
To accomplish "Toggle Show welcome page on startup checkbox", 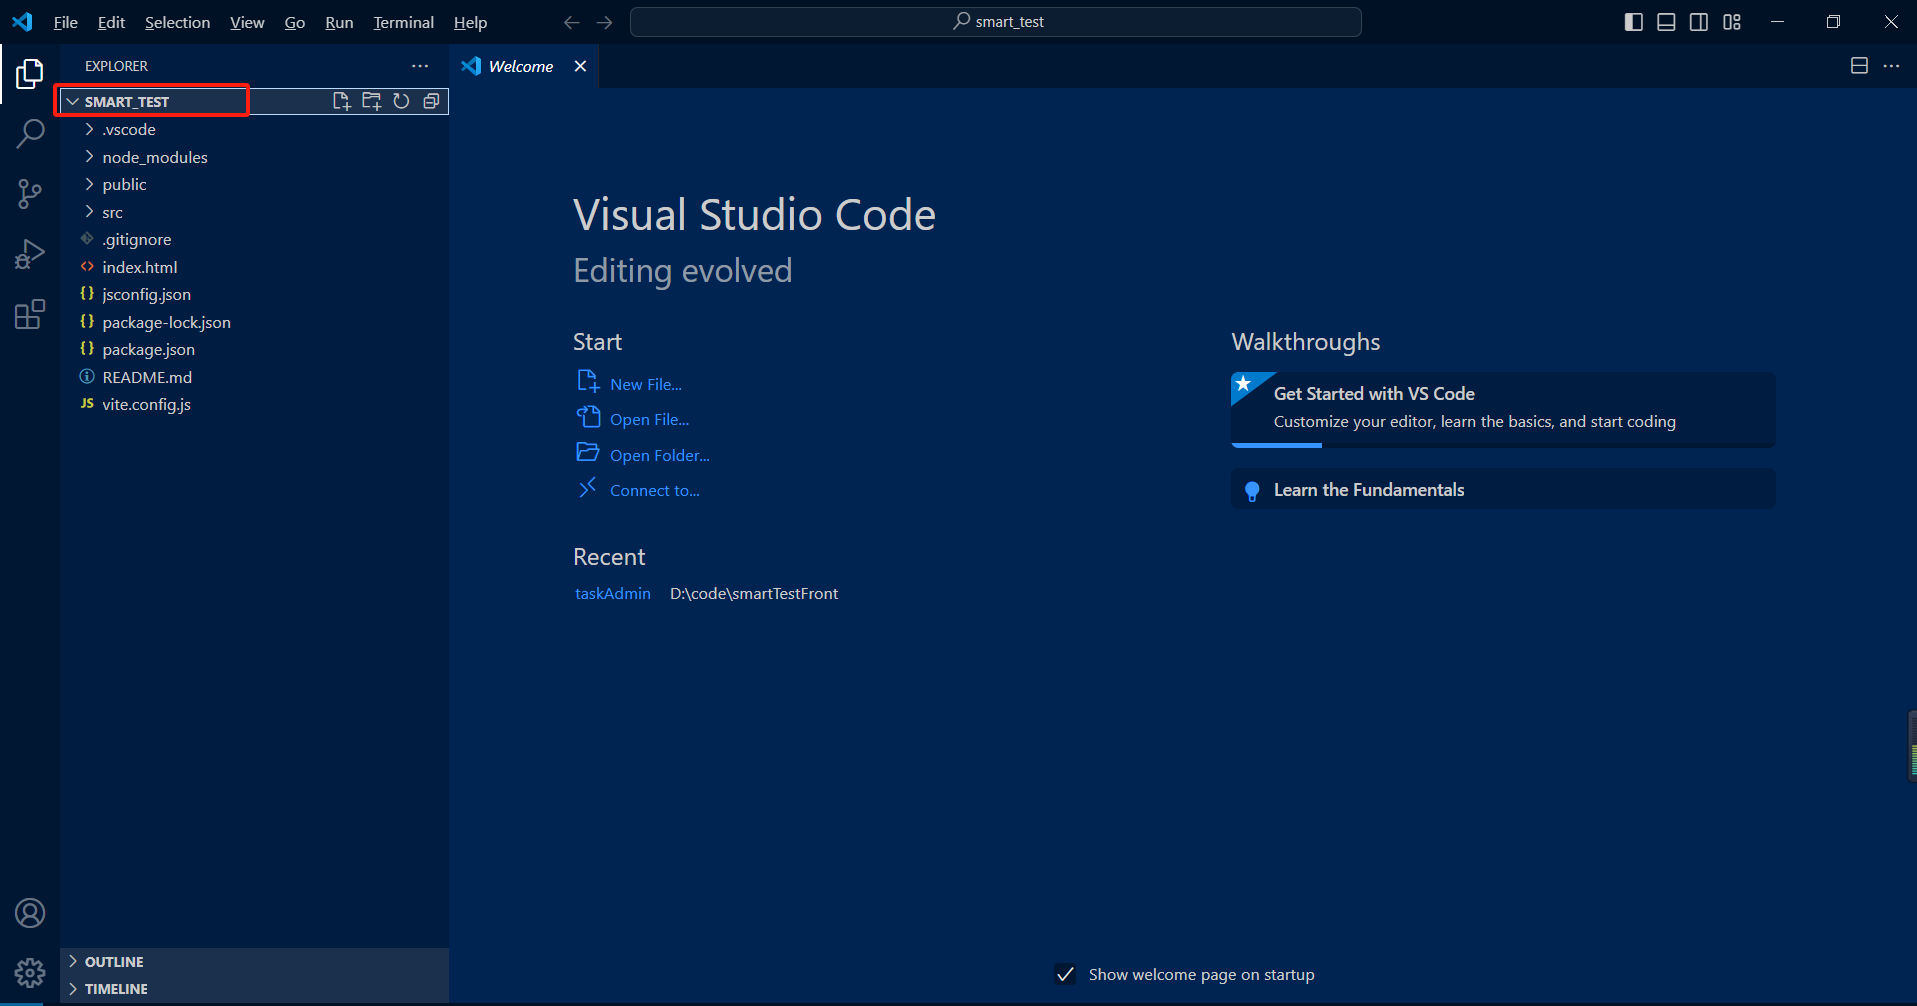I will tap(1065, 974).
